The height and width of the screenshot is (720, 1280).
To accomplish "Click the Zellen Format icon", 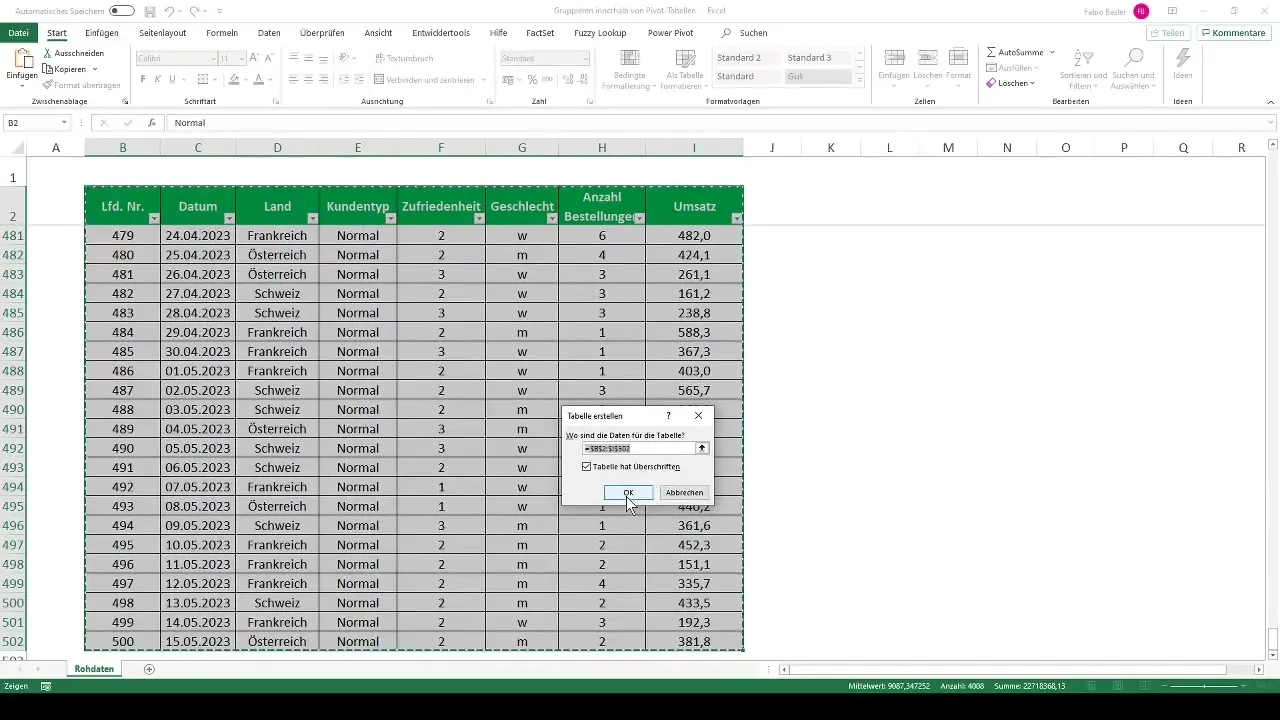I will (x=958, y=58).
